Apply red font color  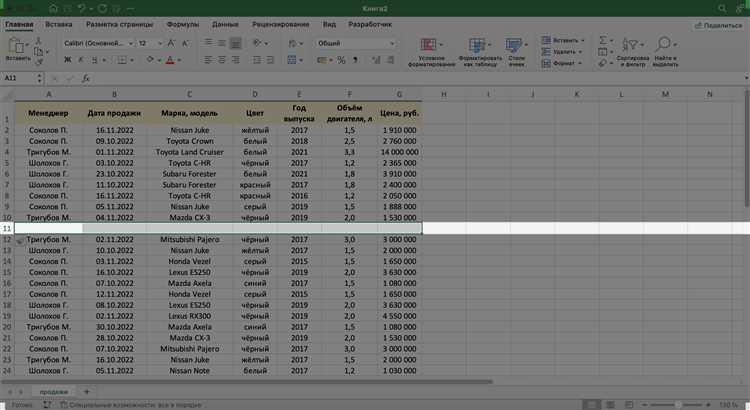pos(170,60)
